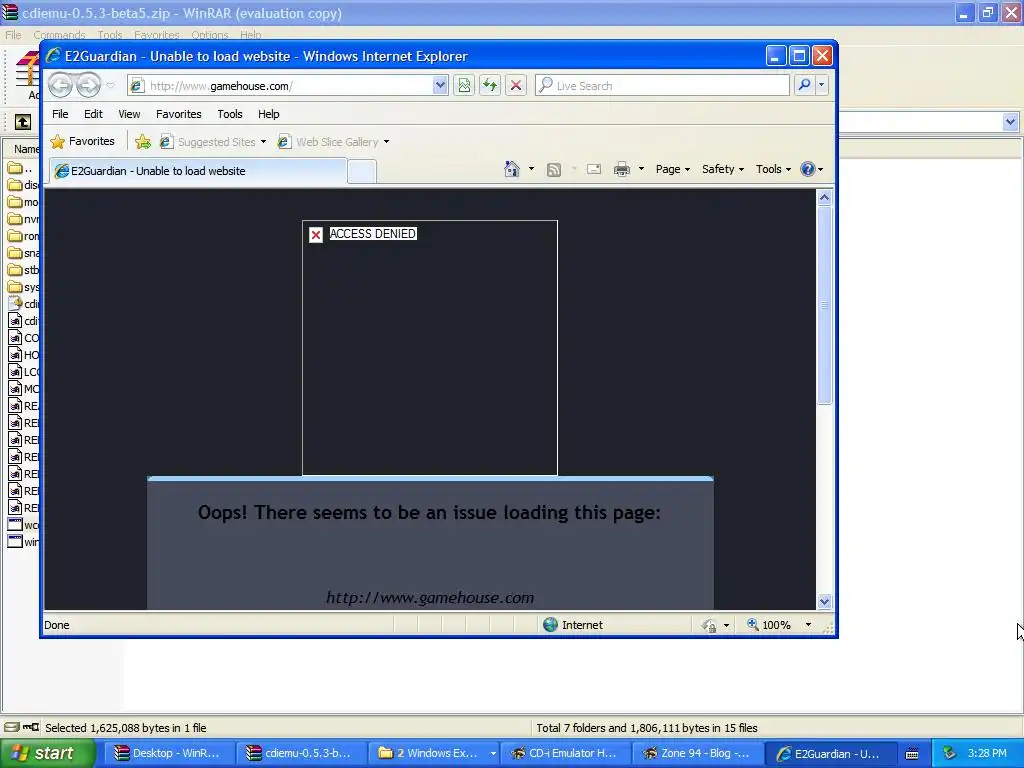The height and width of the screenshot is (768, 1024).
Task: Open the Tools dropdown in command bar
Action: click(773, 169)
